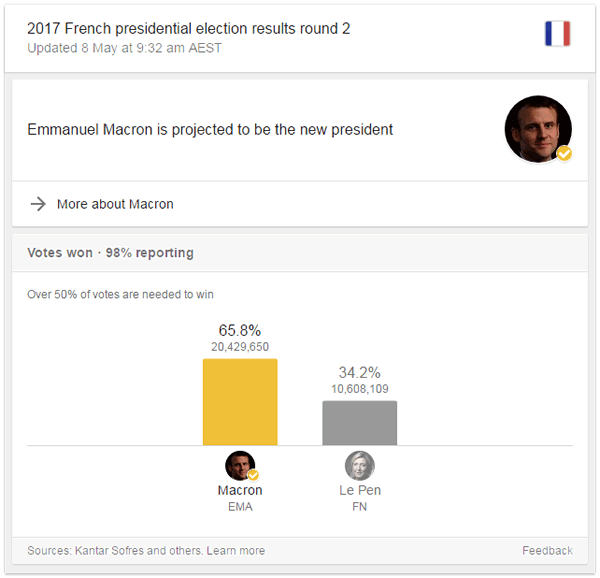The image size is (600, 578).
Task: Click the FN party abbreviation
Action: (360, 507)
